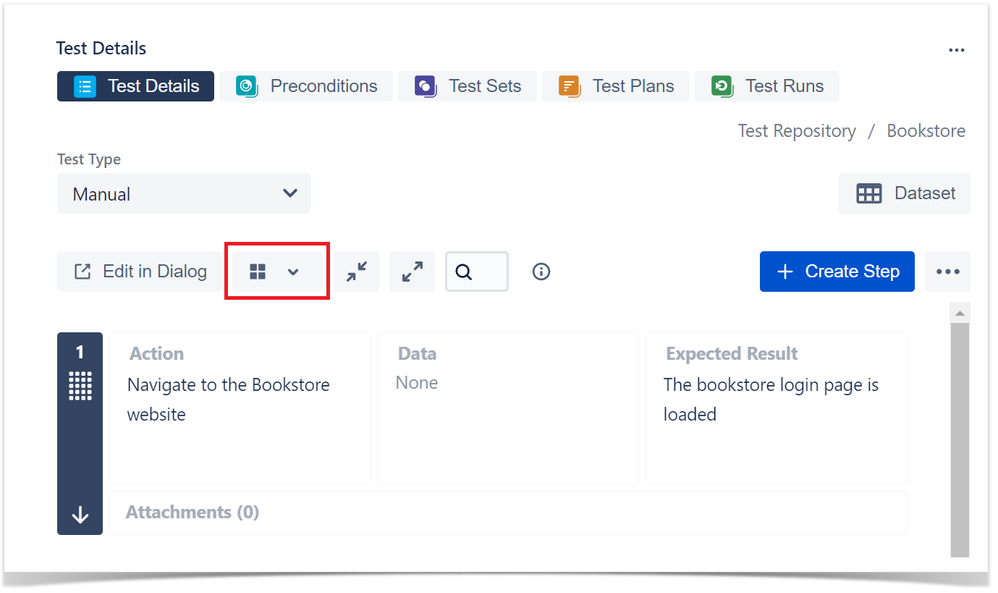998x593 pixels.
Task: Switch to the Preconditions tab
Action: 307,86
